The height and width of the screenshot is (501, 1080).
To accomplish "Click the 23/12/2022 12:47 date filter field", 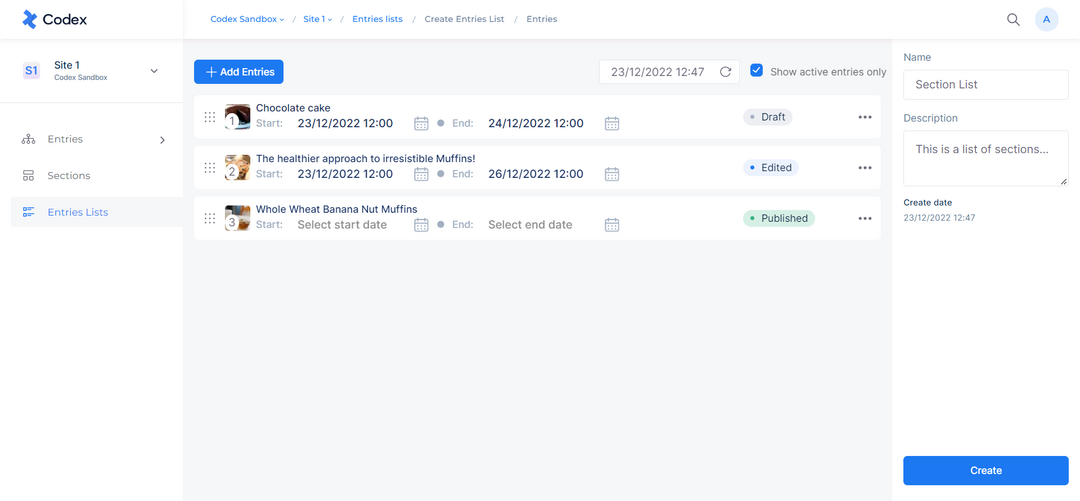I will [669, 72].
